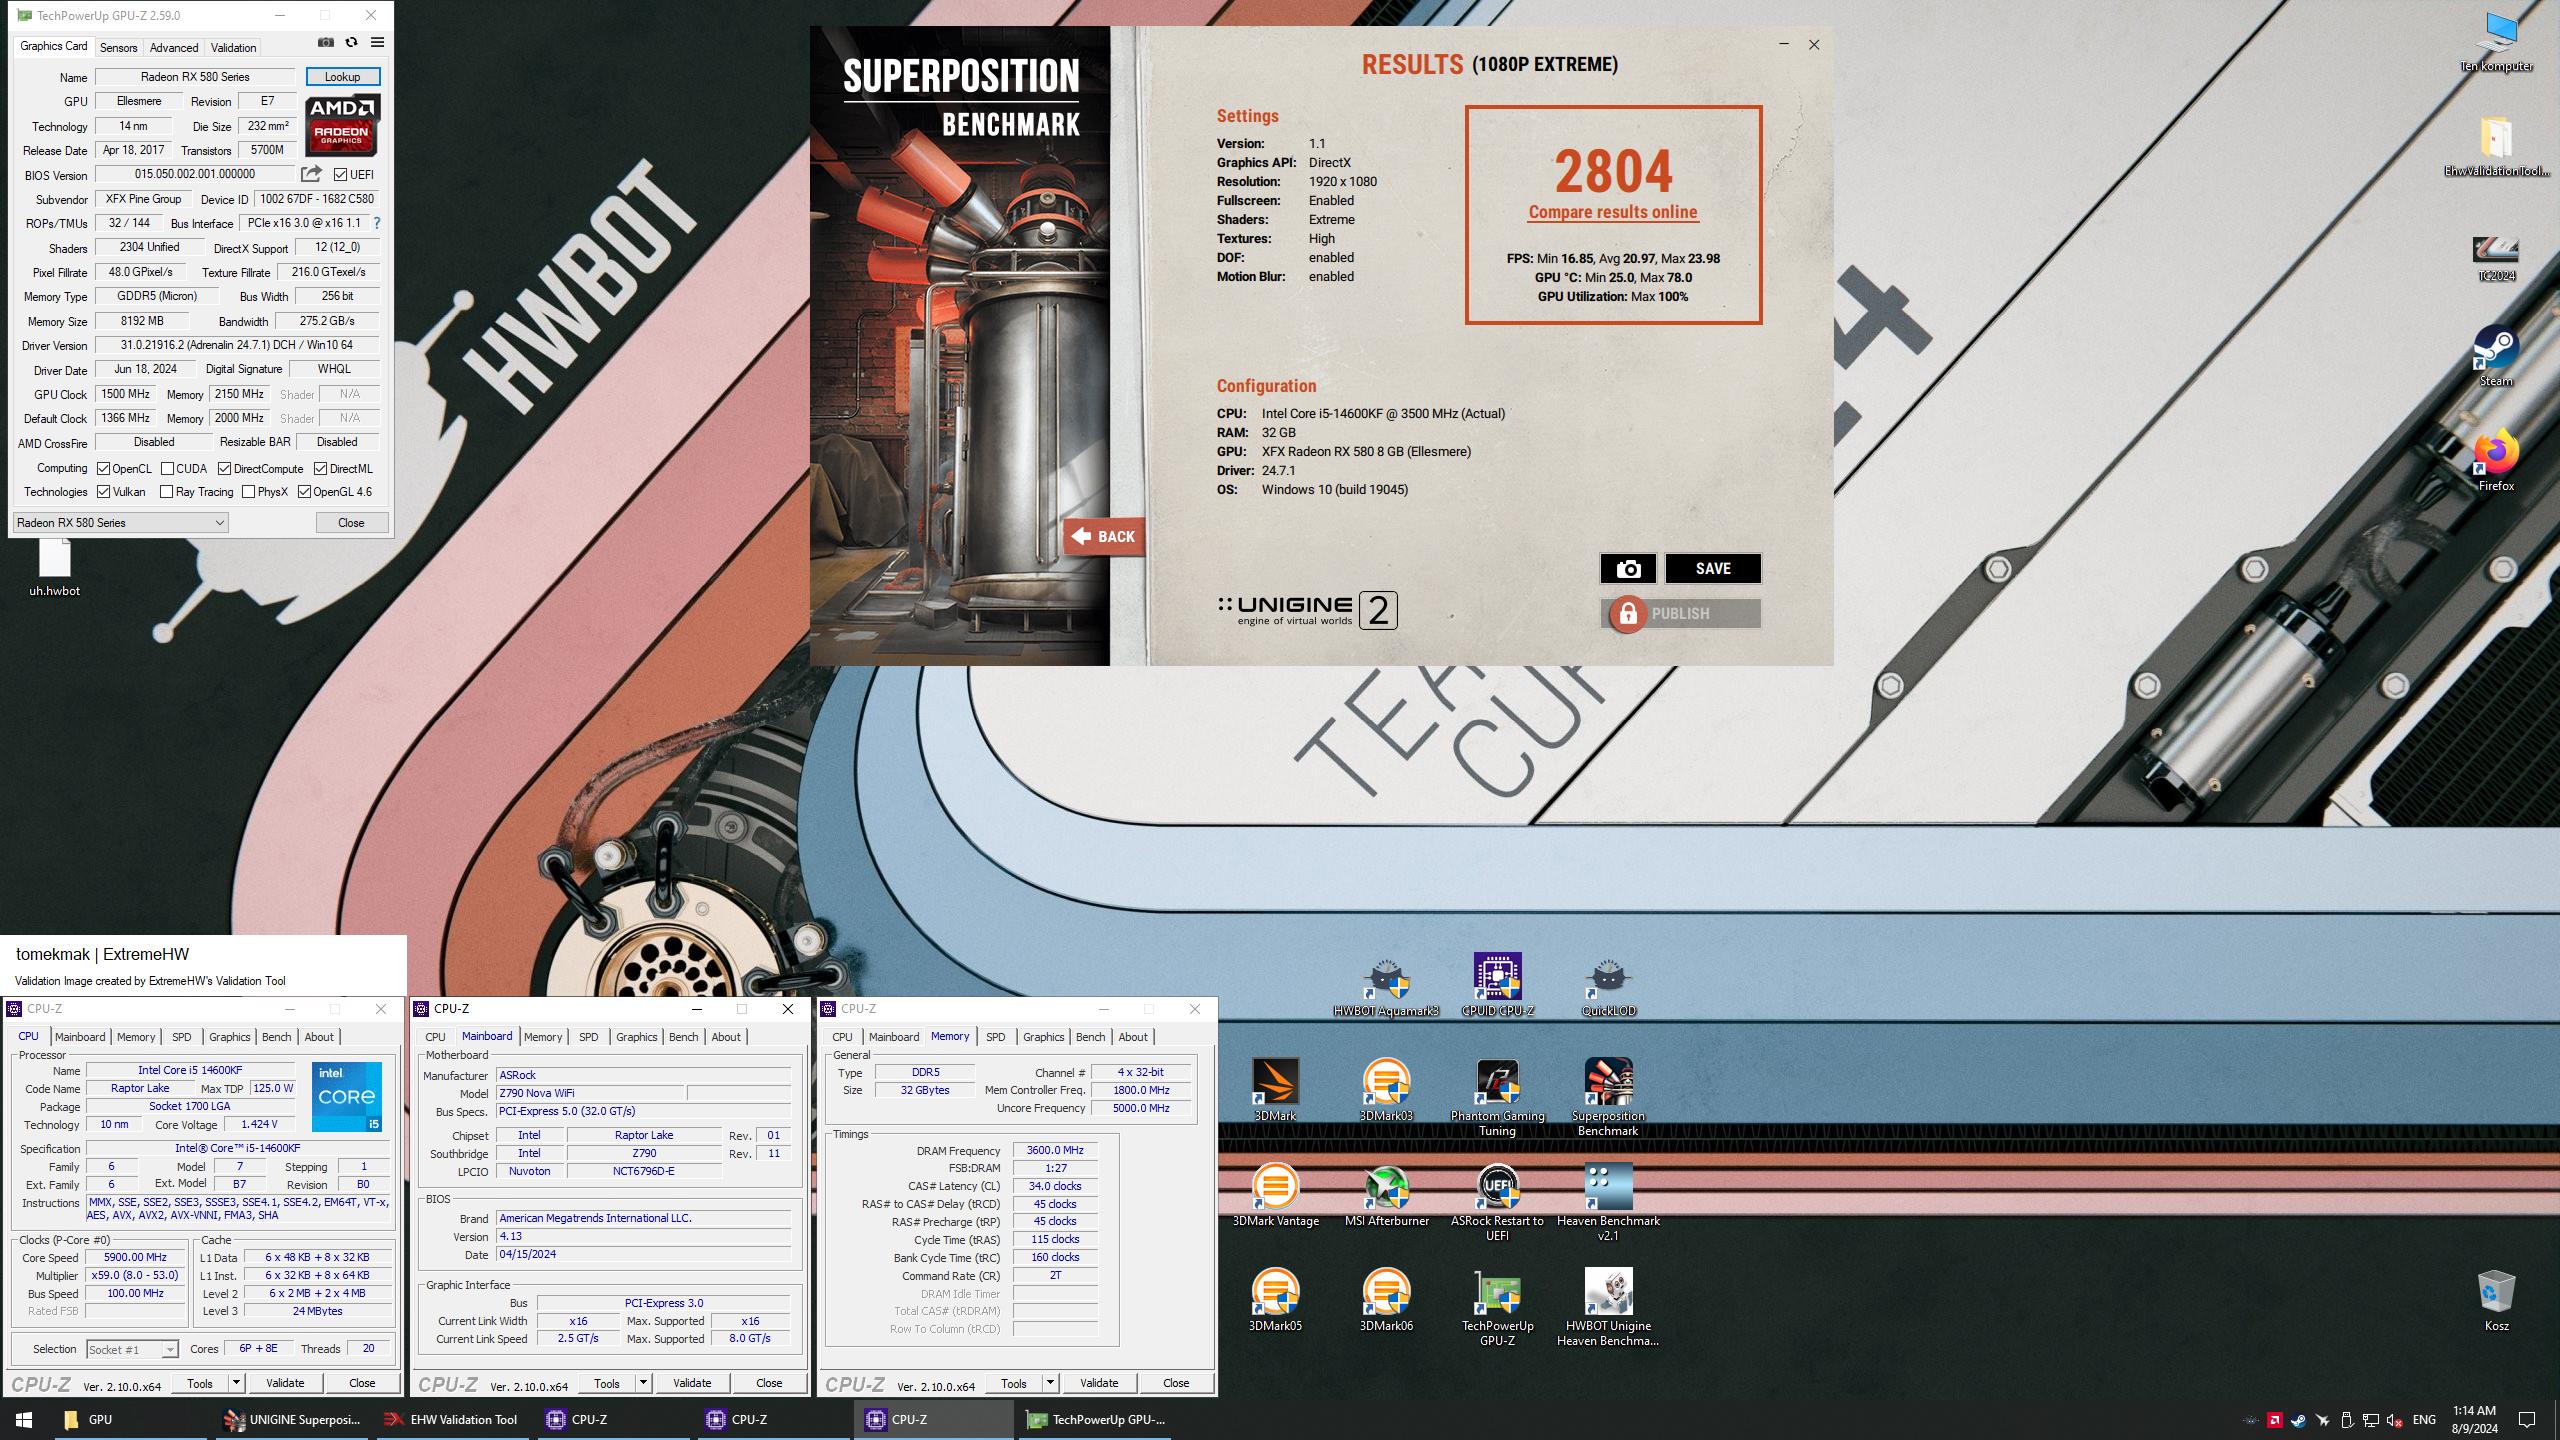Viewport: 2560px width, 1440px height.
Task: Toggle the DirectCompute checkbox
Action: pyautogui.click(x=224, y=468)
